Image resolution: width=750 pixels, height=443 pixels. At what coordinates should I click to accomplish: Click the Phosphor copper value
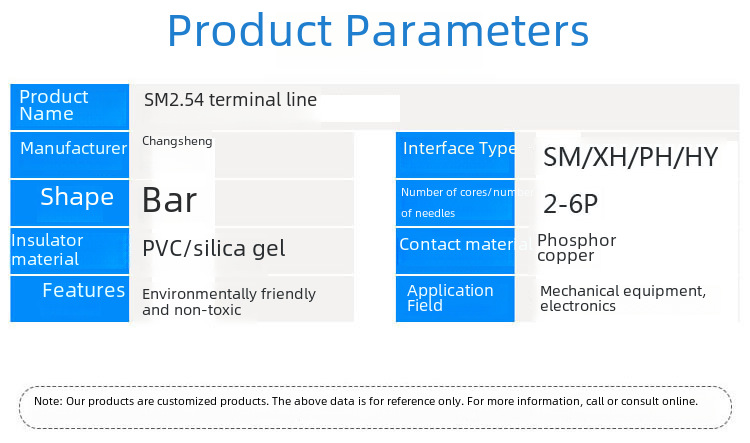(x=576, y=248)
